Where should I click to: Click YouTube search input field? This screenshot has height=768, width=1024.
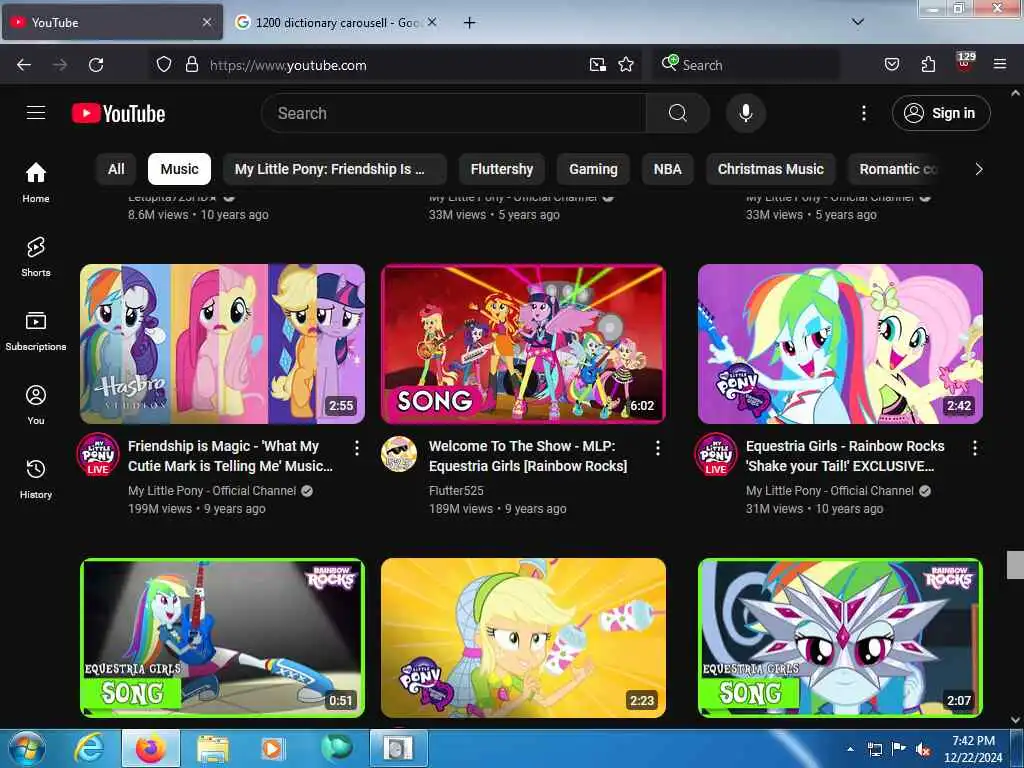click(x=453, y=113)
